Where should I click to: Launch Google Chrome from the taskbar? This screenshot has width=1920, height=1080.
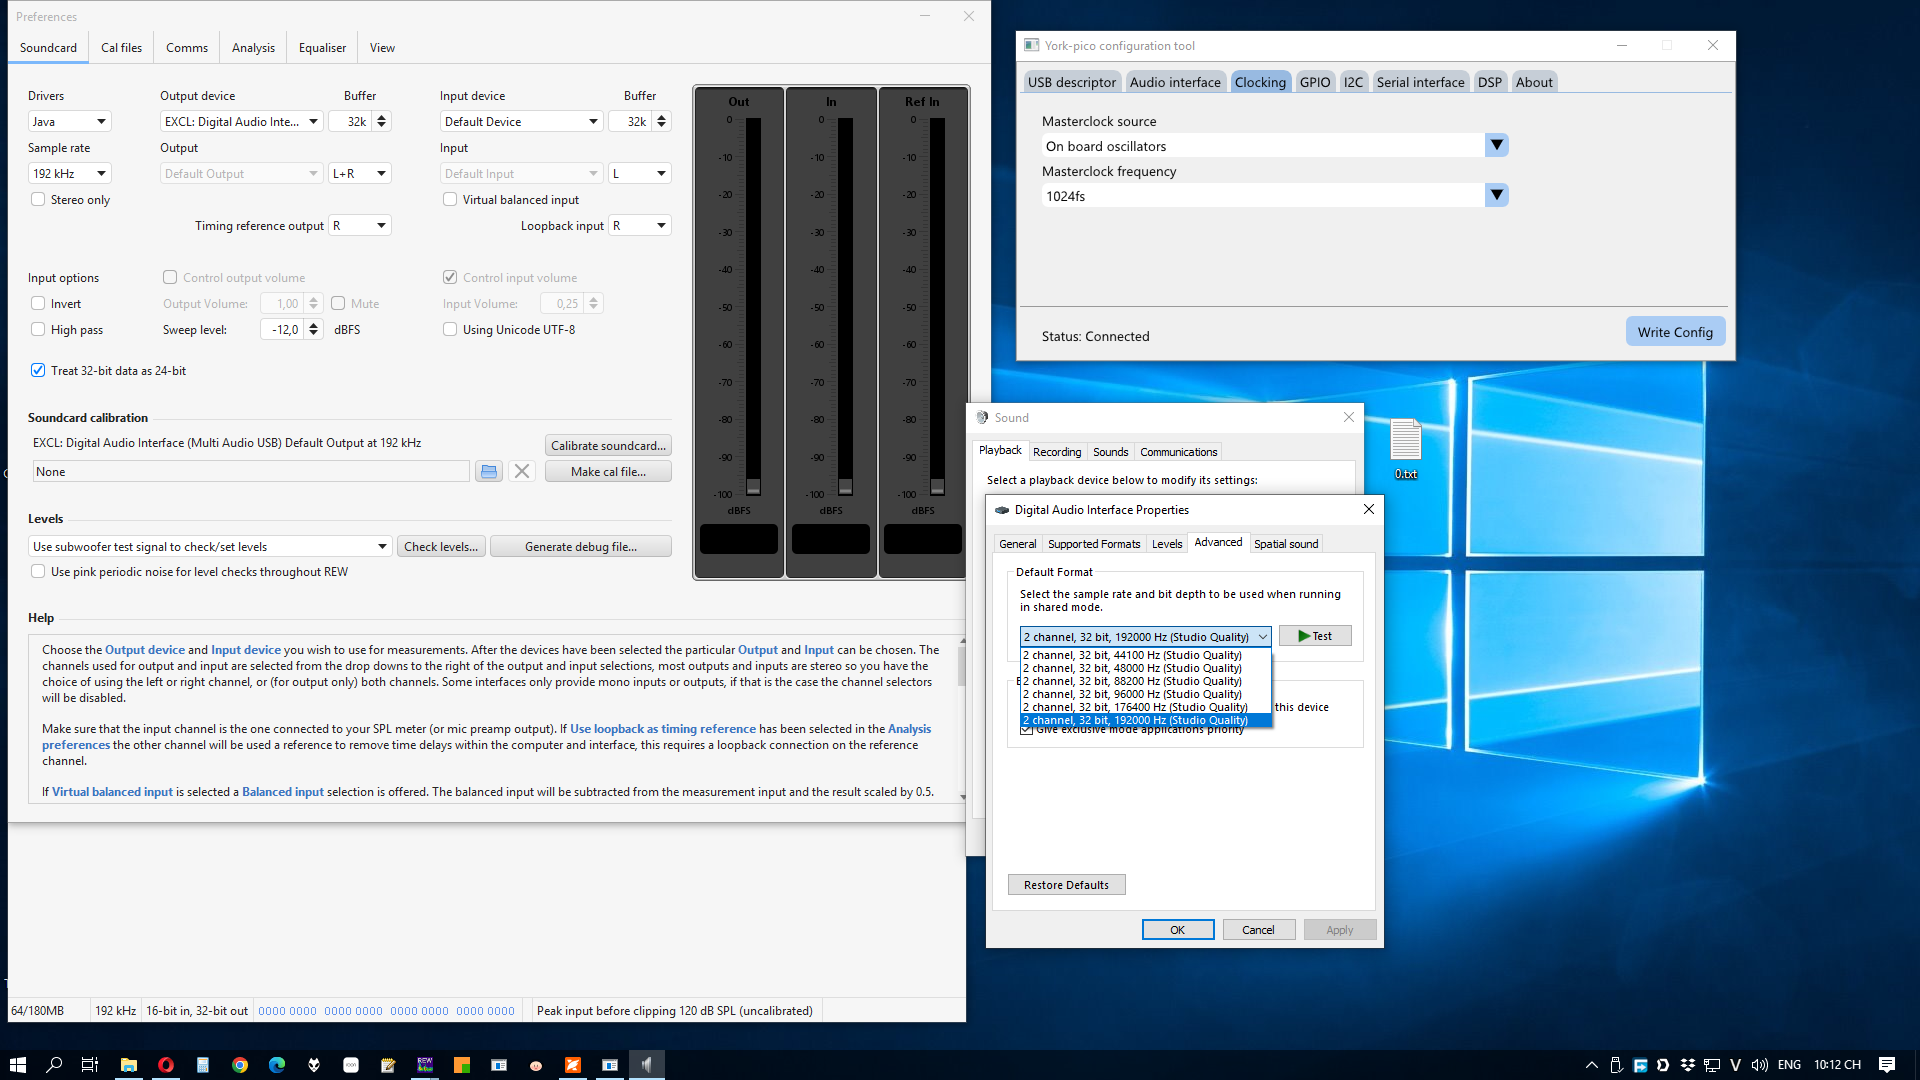pos(239,1065)
